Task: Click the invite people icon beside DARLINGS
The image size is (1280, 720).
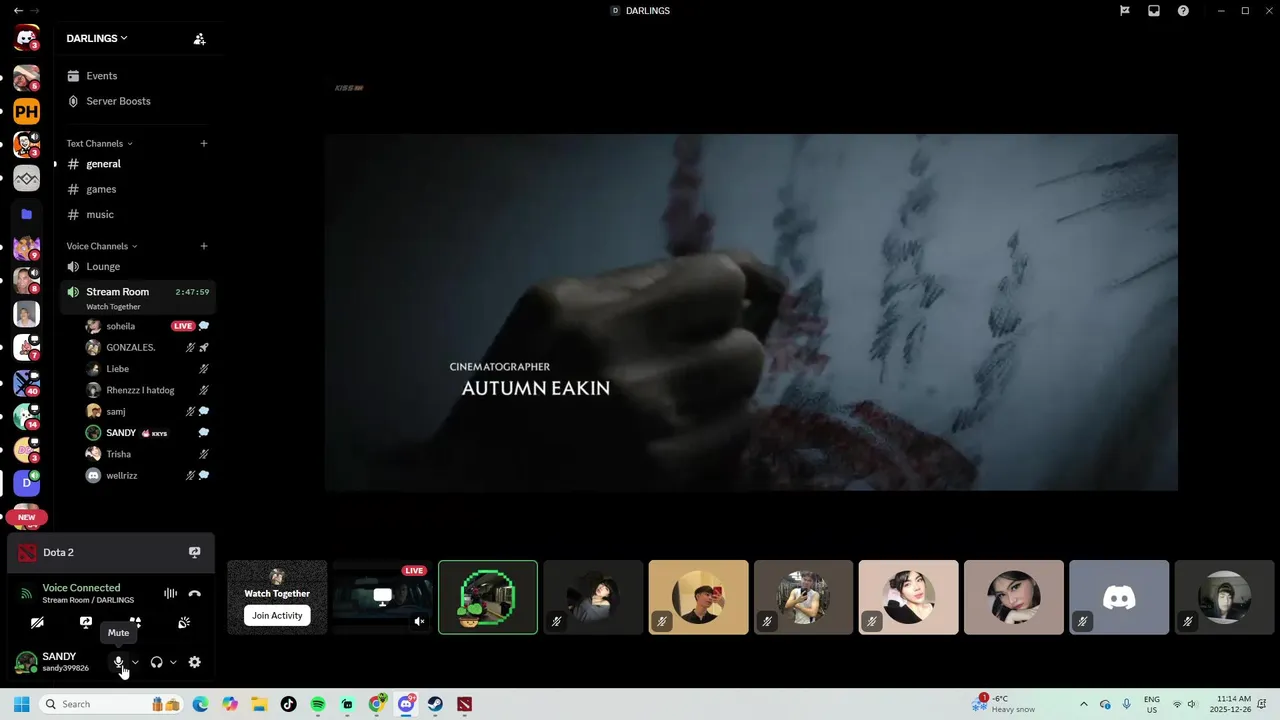Action: pos(199,39)
